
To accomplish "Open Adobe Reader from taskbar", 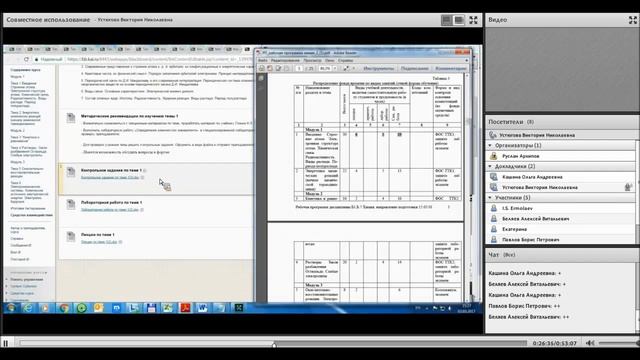I will click(x=185, y=308).
